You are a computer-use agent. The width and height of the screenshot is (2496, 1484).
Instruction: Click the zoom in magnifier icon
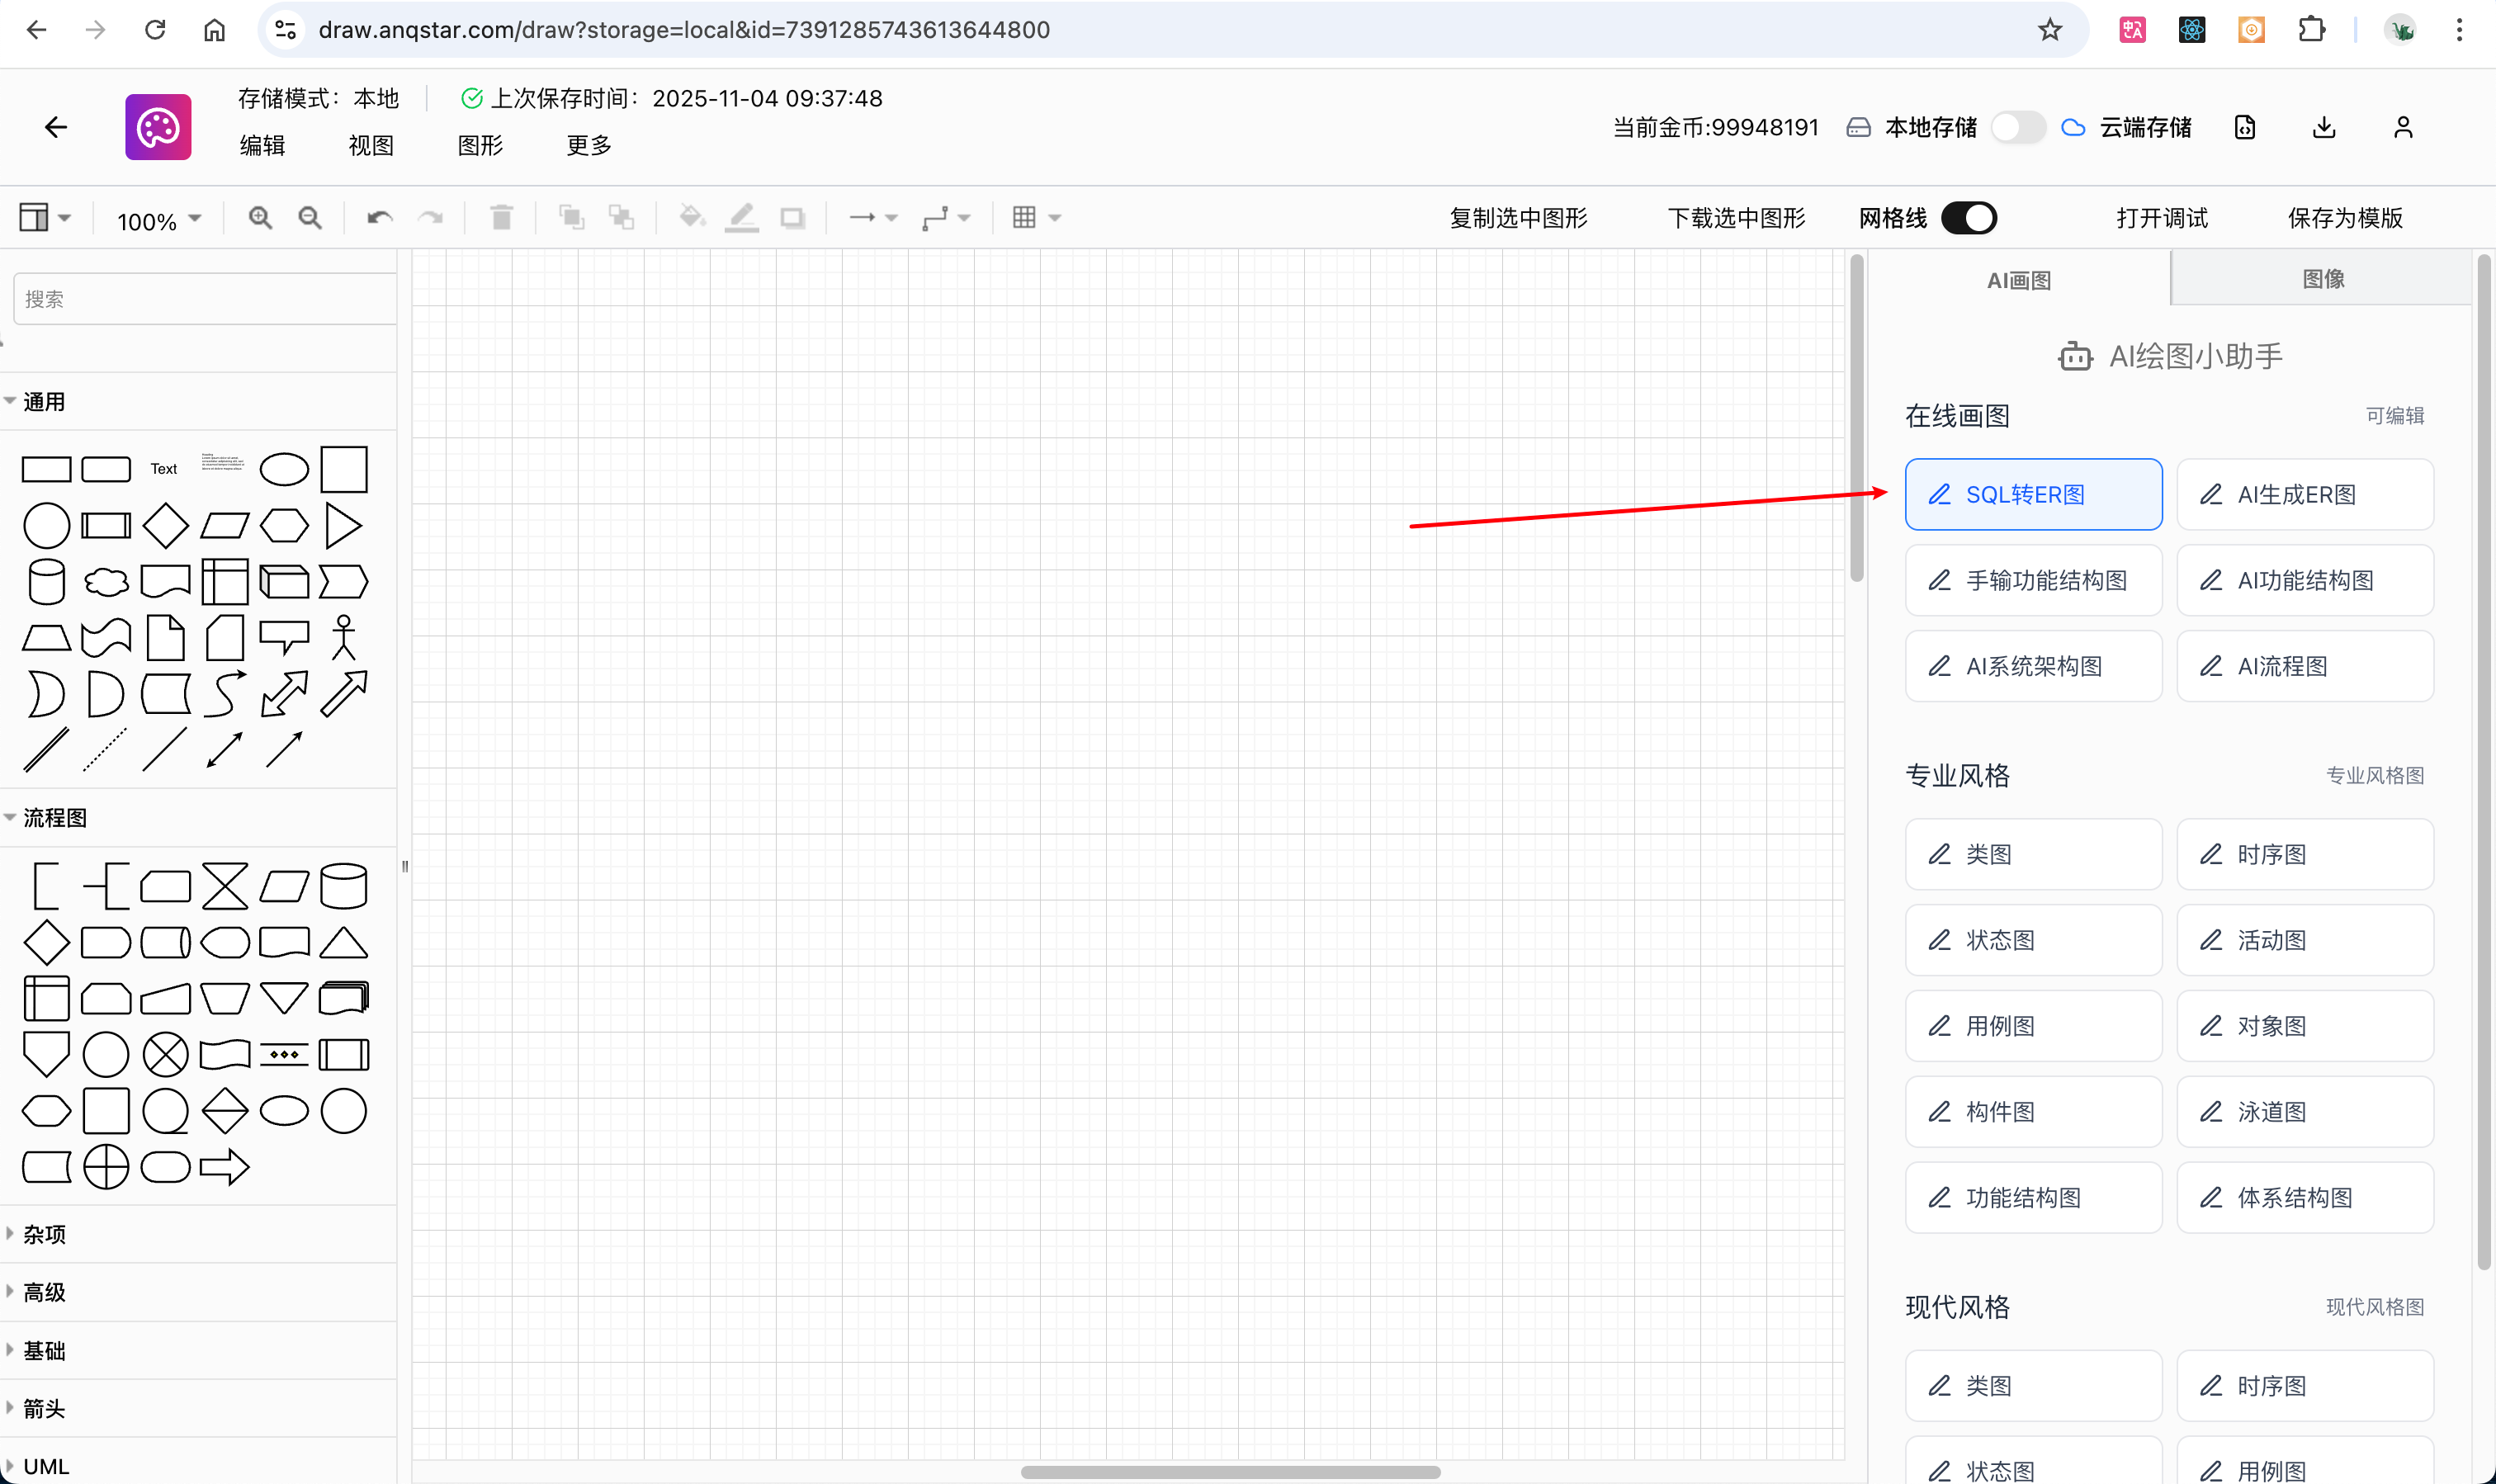point(260,217)
